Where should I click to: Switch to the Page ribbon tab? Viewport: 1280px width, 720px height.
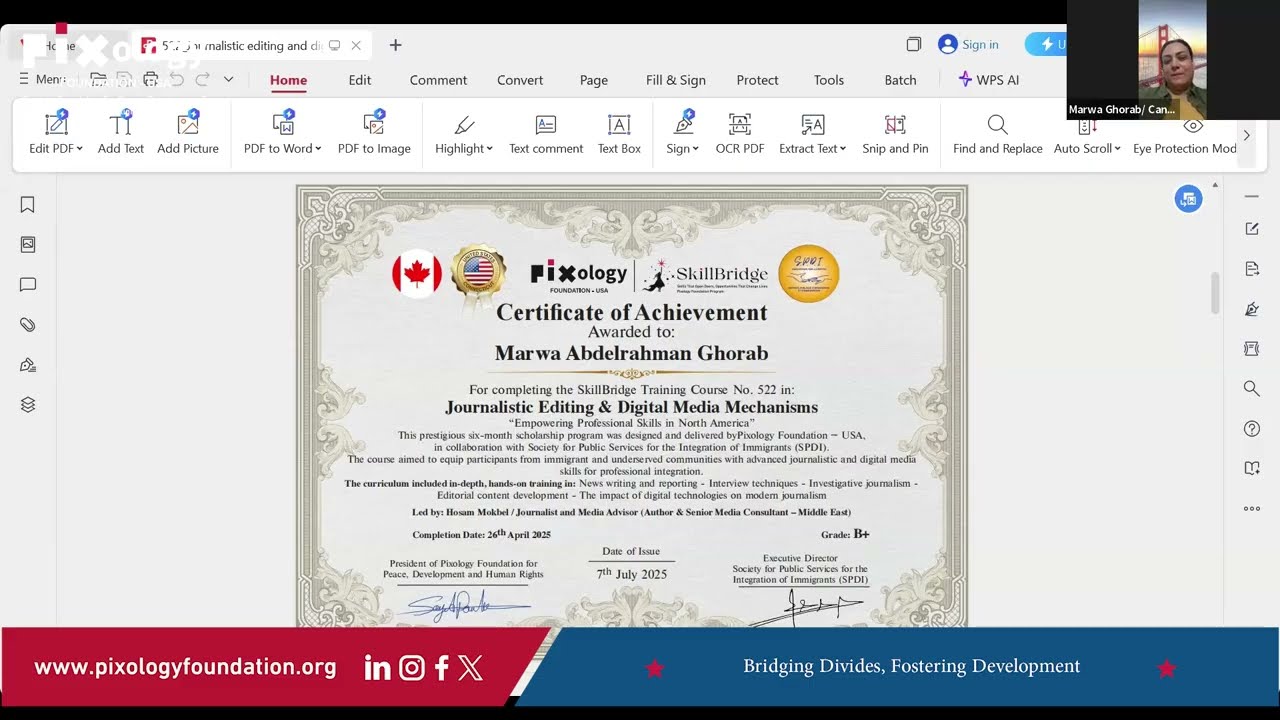pos(594,80)
